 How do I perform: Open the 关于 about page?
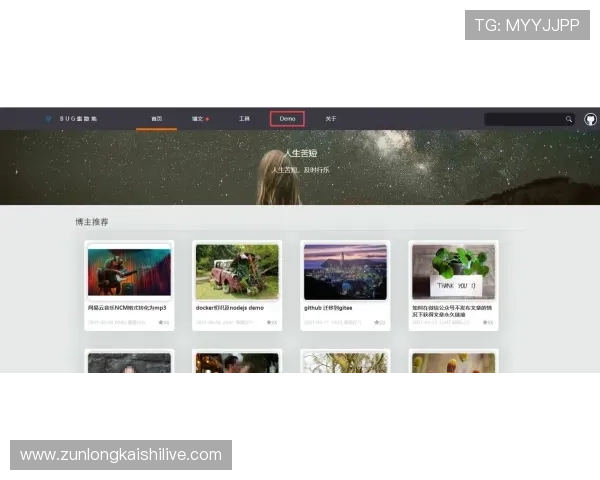[x=331, y=119]
